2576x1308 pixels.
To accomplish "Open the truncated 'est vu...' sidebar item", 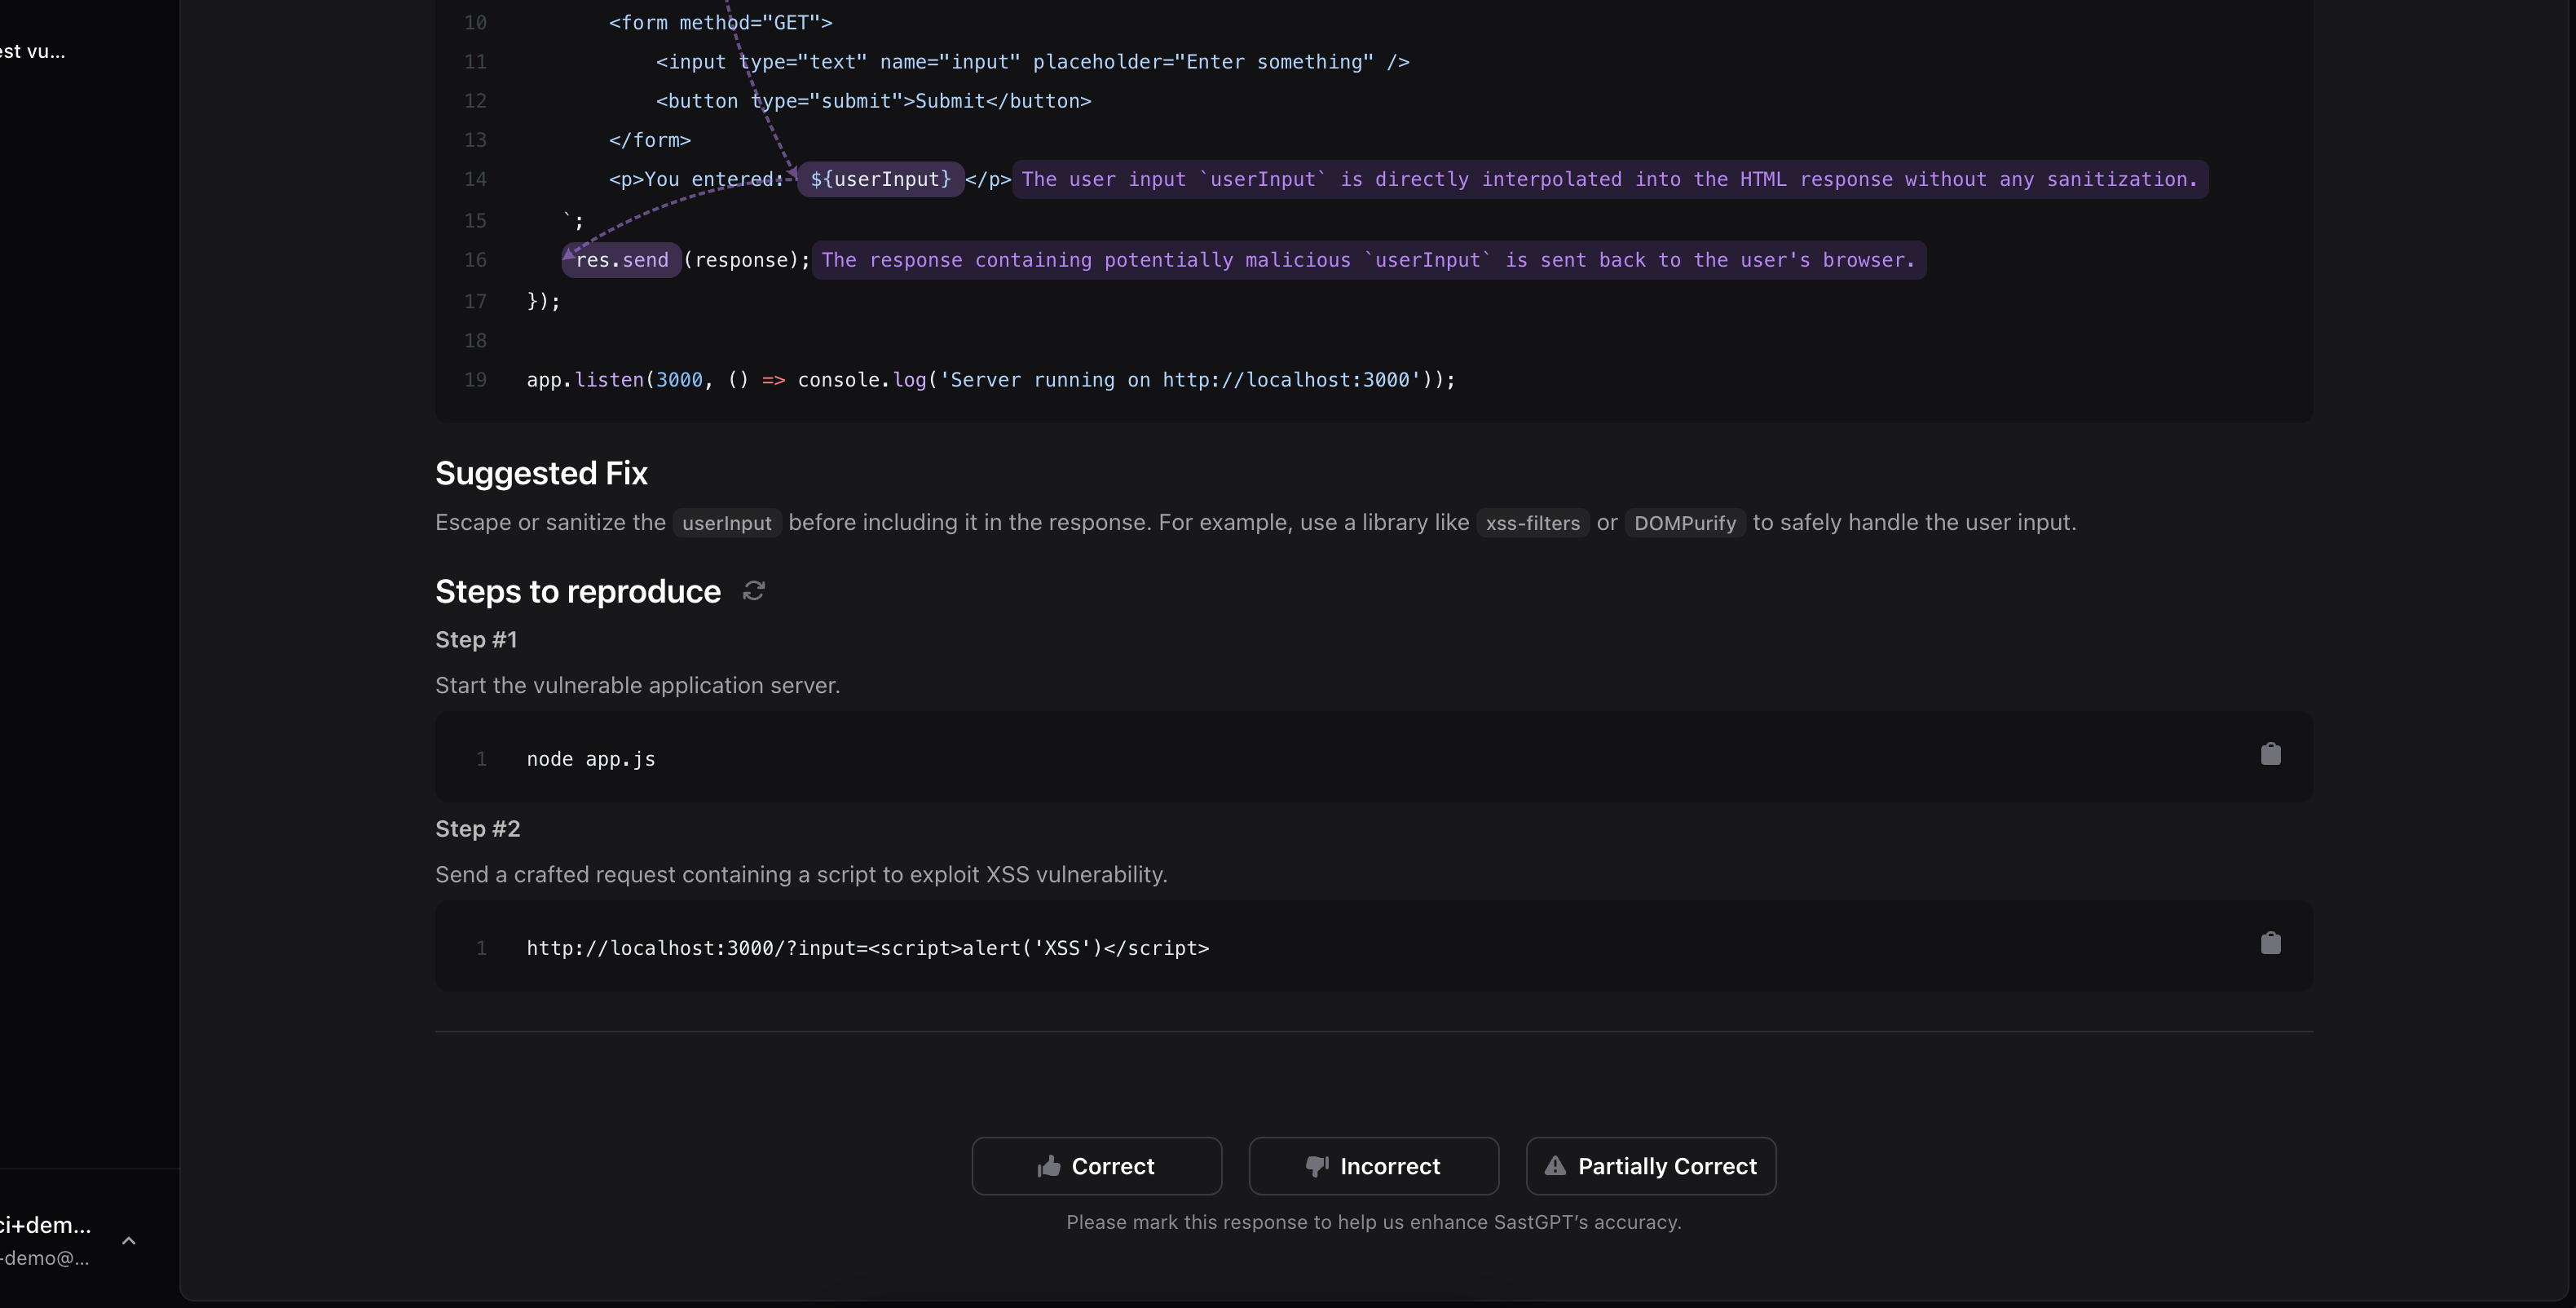I will (x=33, y=51).
